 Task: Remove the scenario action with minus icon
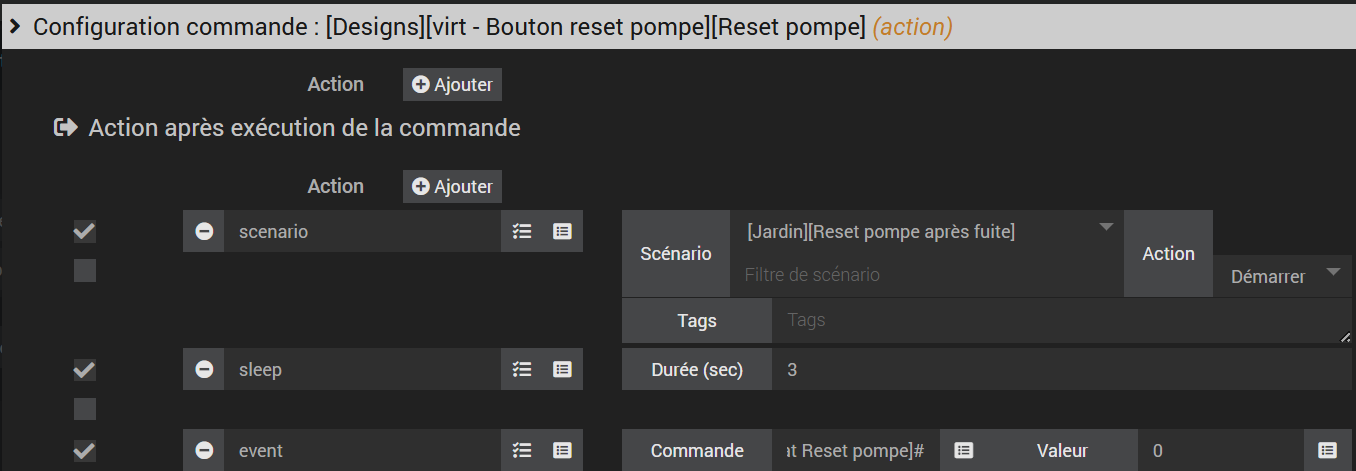click(204, 231)
